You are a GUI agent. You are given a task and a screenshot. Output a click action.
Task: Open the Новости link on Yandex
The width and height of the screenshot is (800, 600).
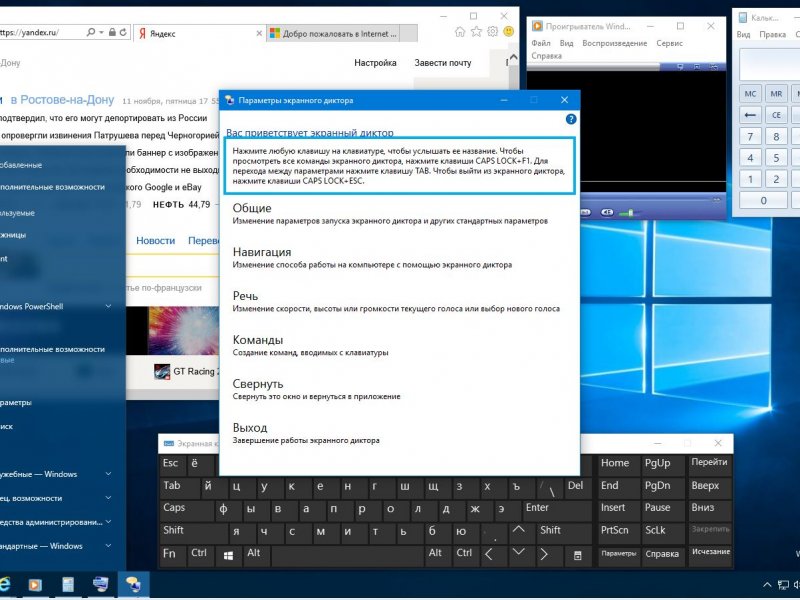point(156,240)
